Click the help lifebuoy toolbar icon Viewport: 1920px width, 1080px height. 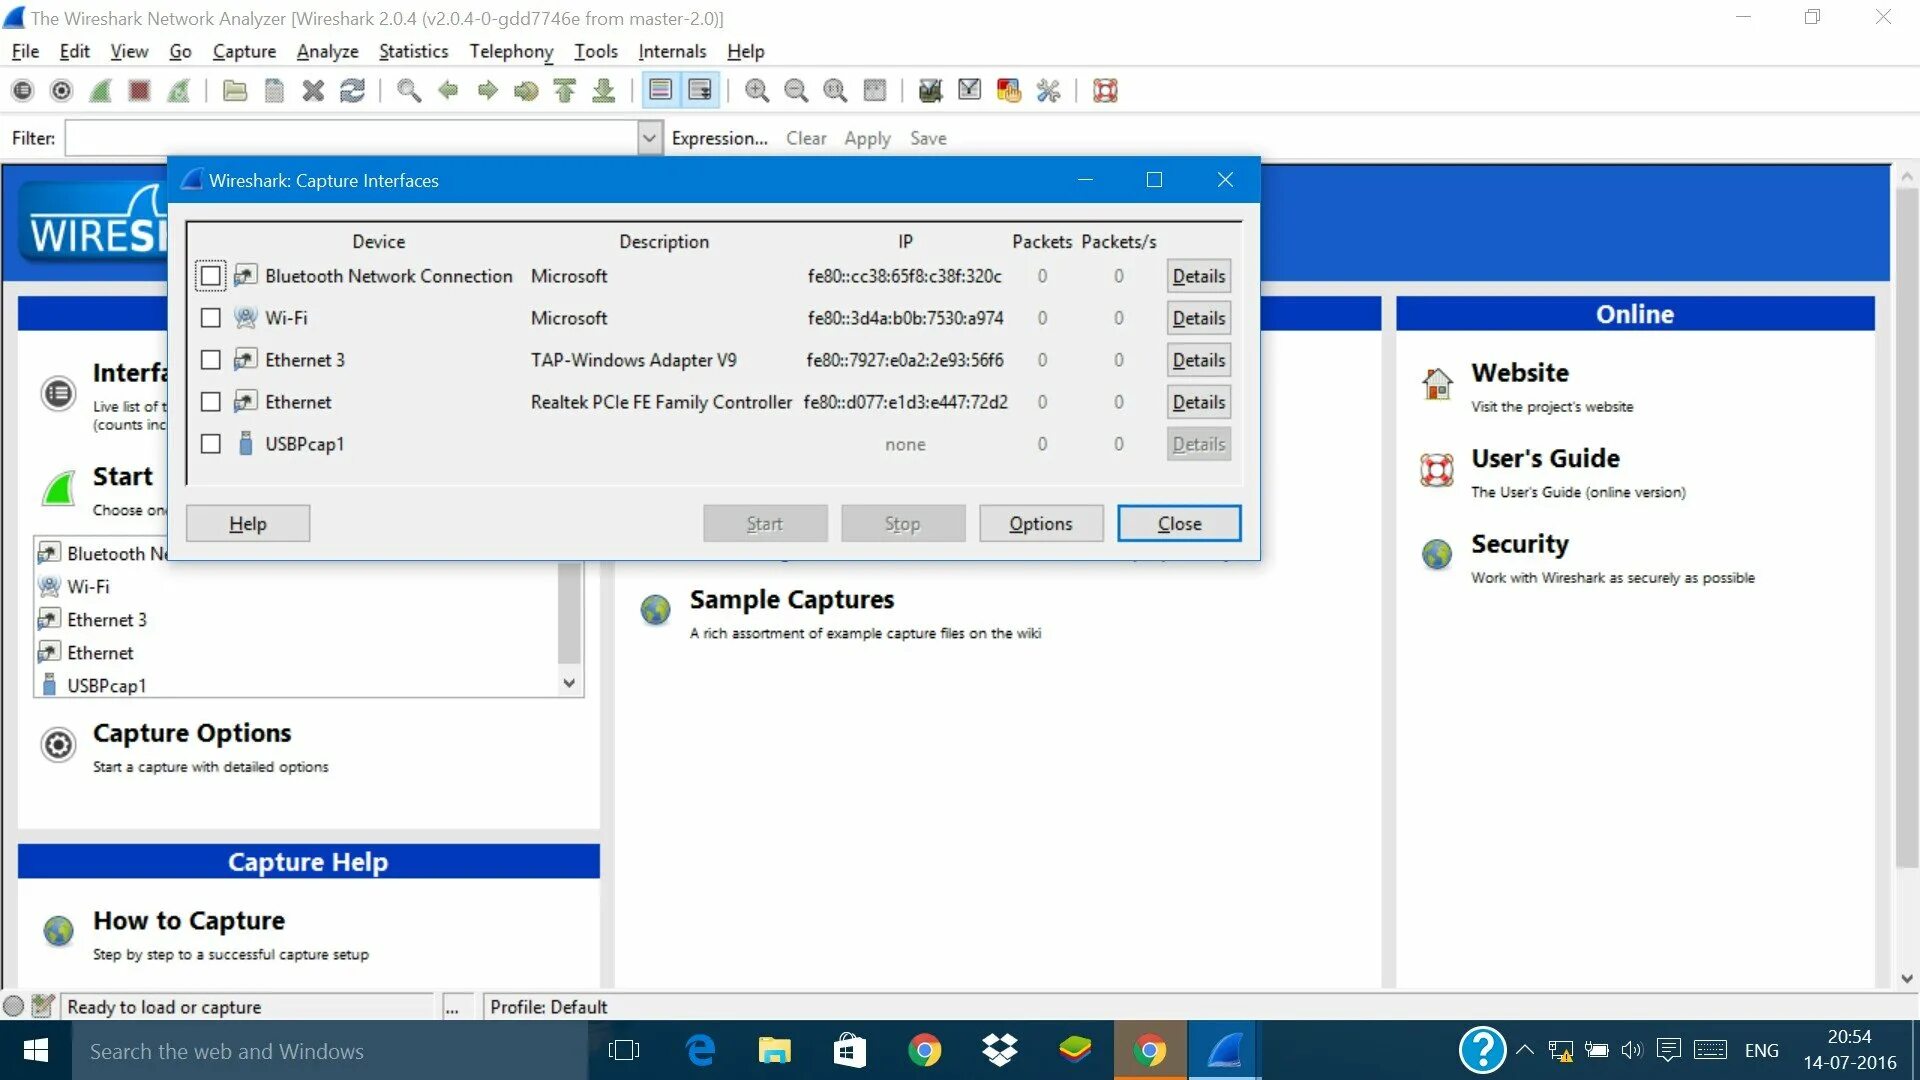pos(1105,91)
